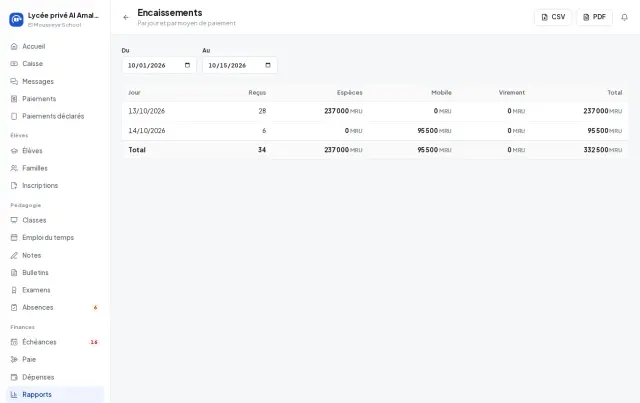Open Échéances with badge 16
The width and height of the screenshot is (640, 403).
55,342
